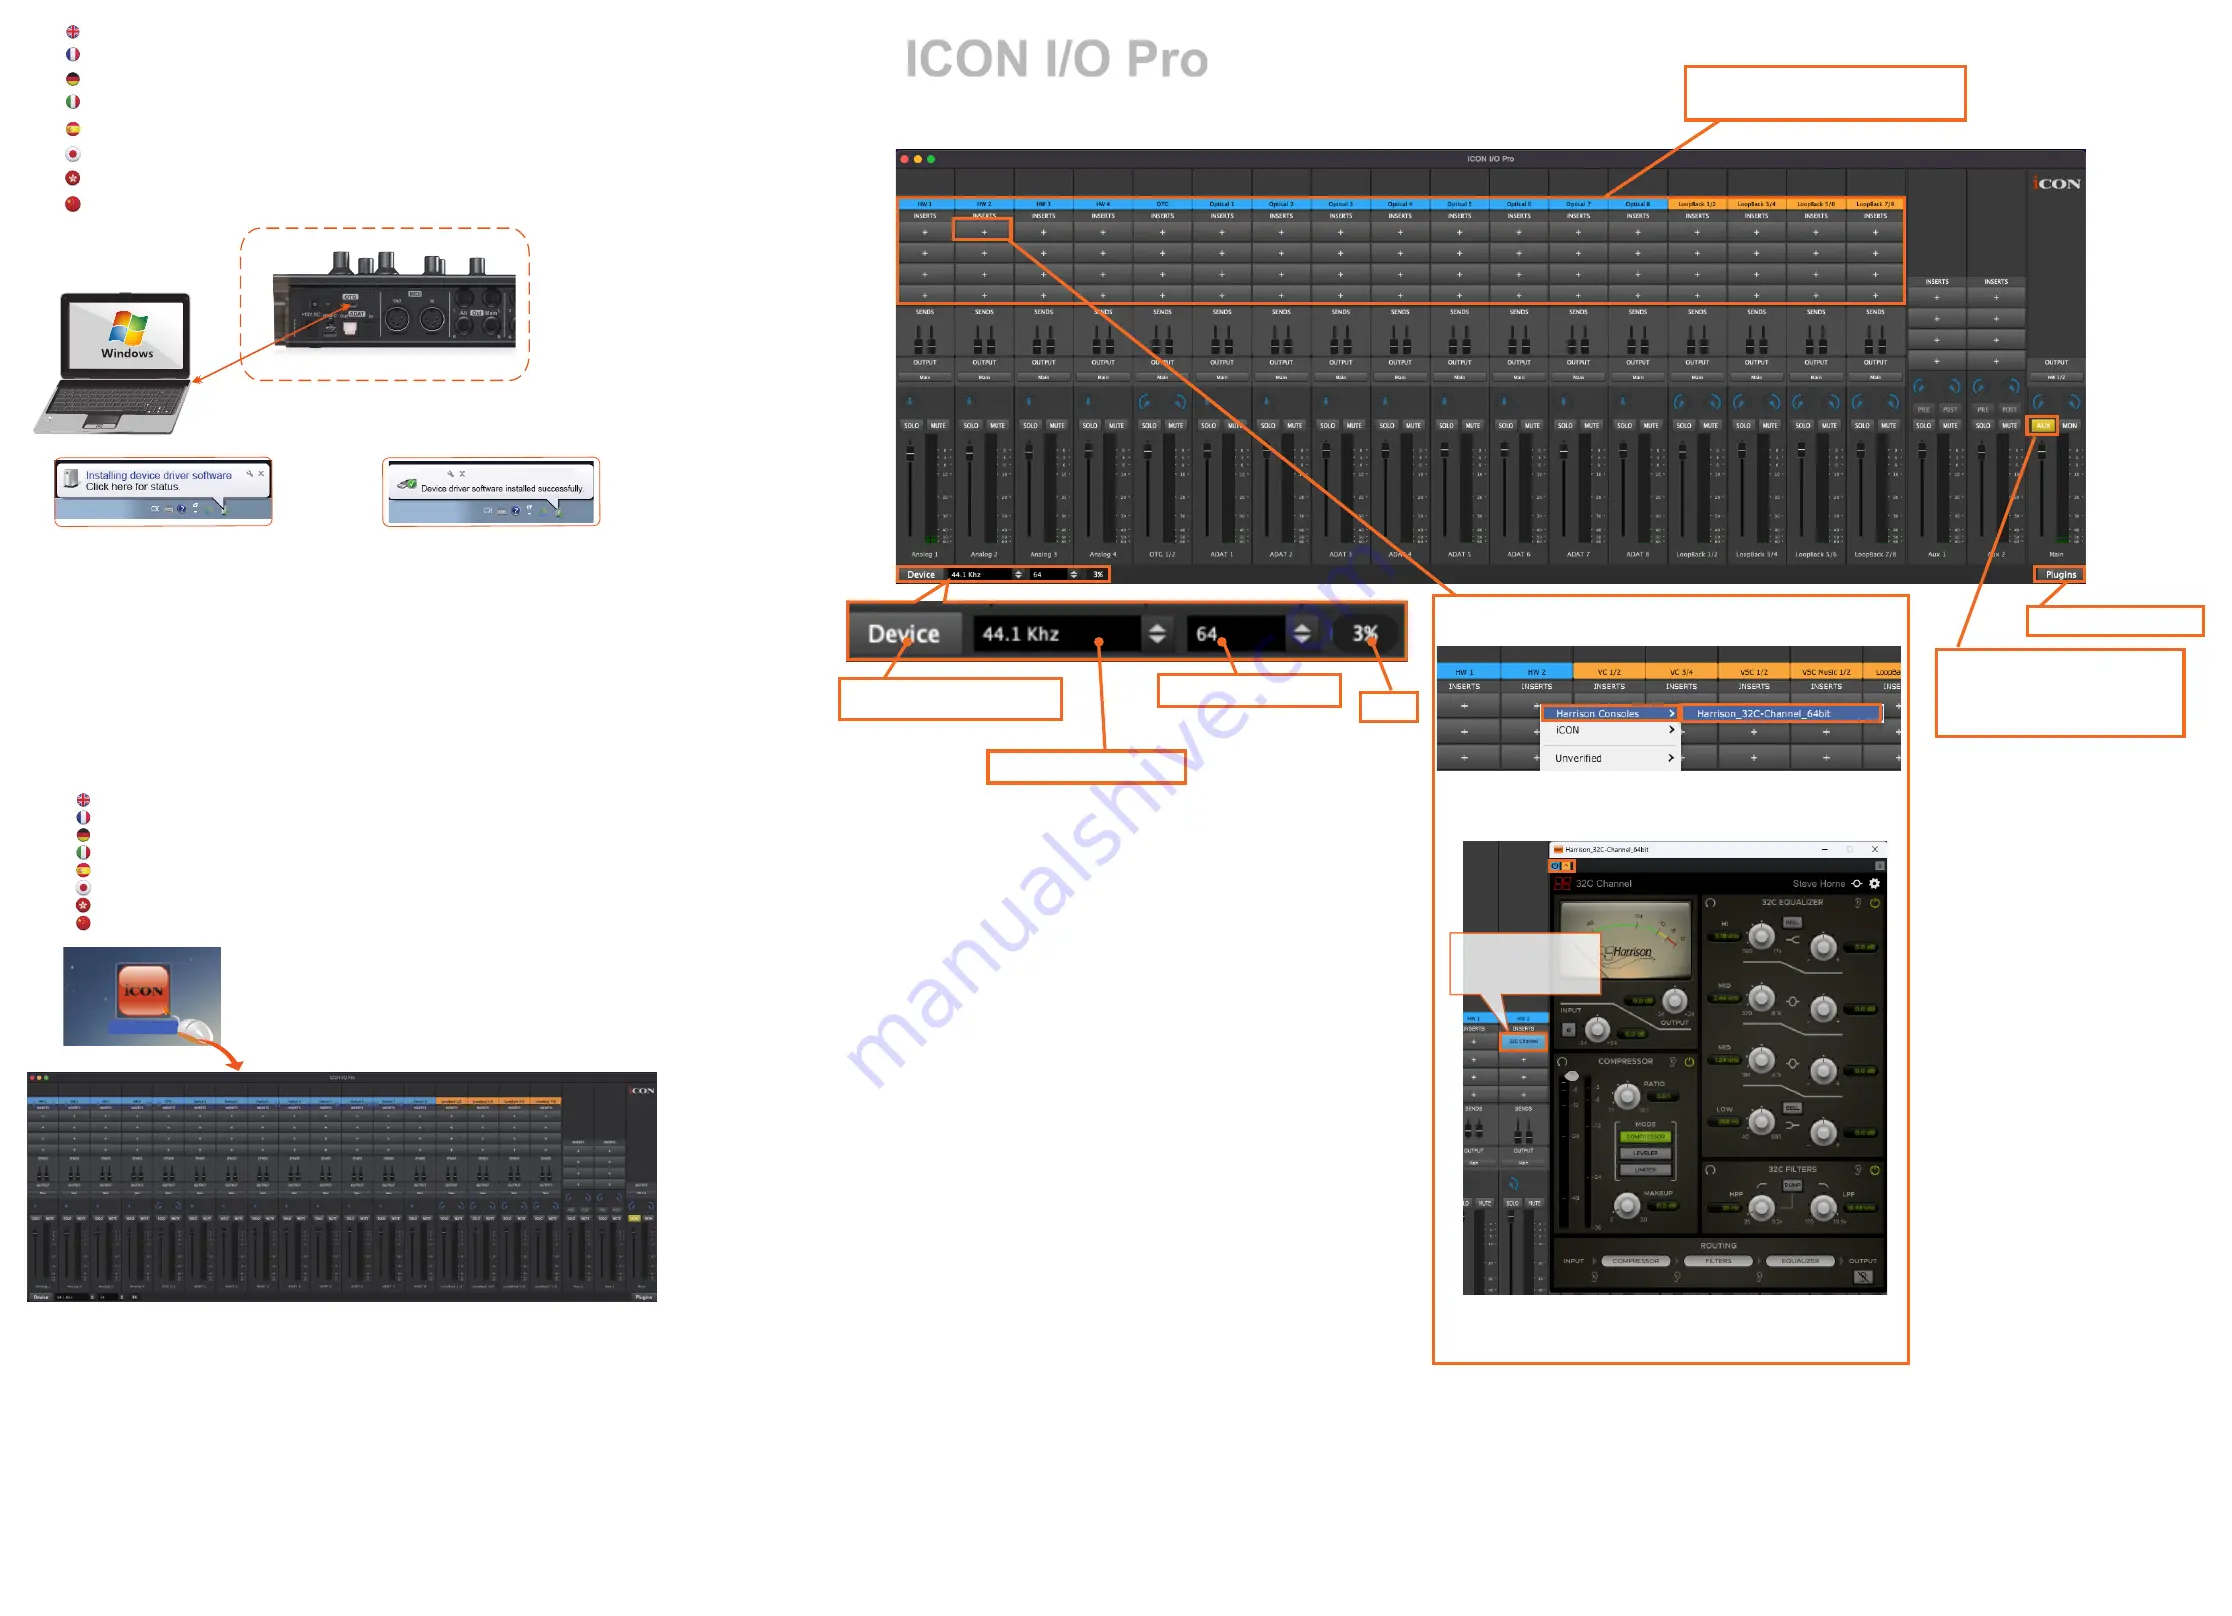
Task: Click the left pan knob on OTG 1/2 strip
Action: tap(1145, 402)
